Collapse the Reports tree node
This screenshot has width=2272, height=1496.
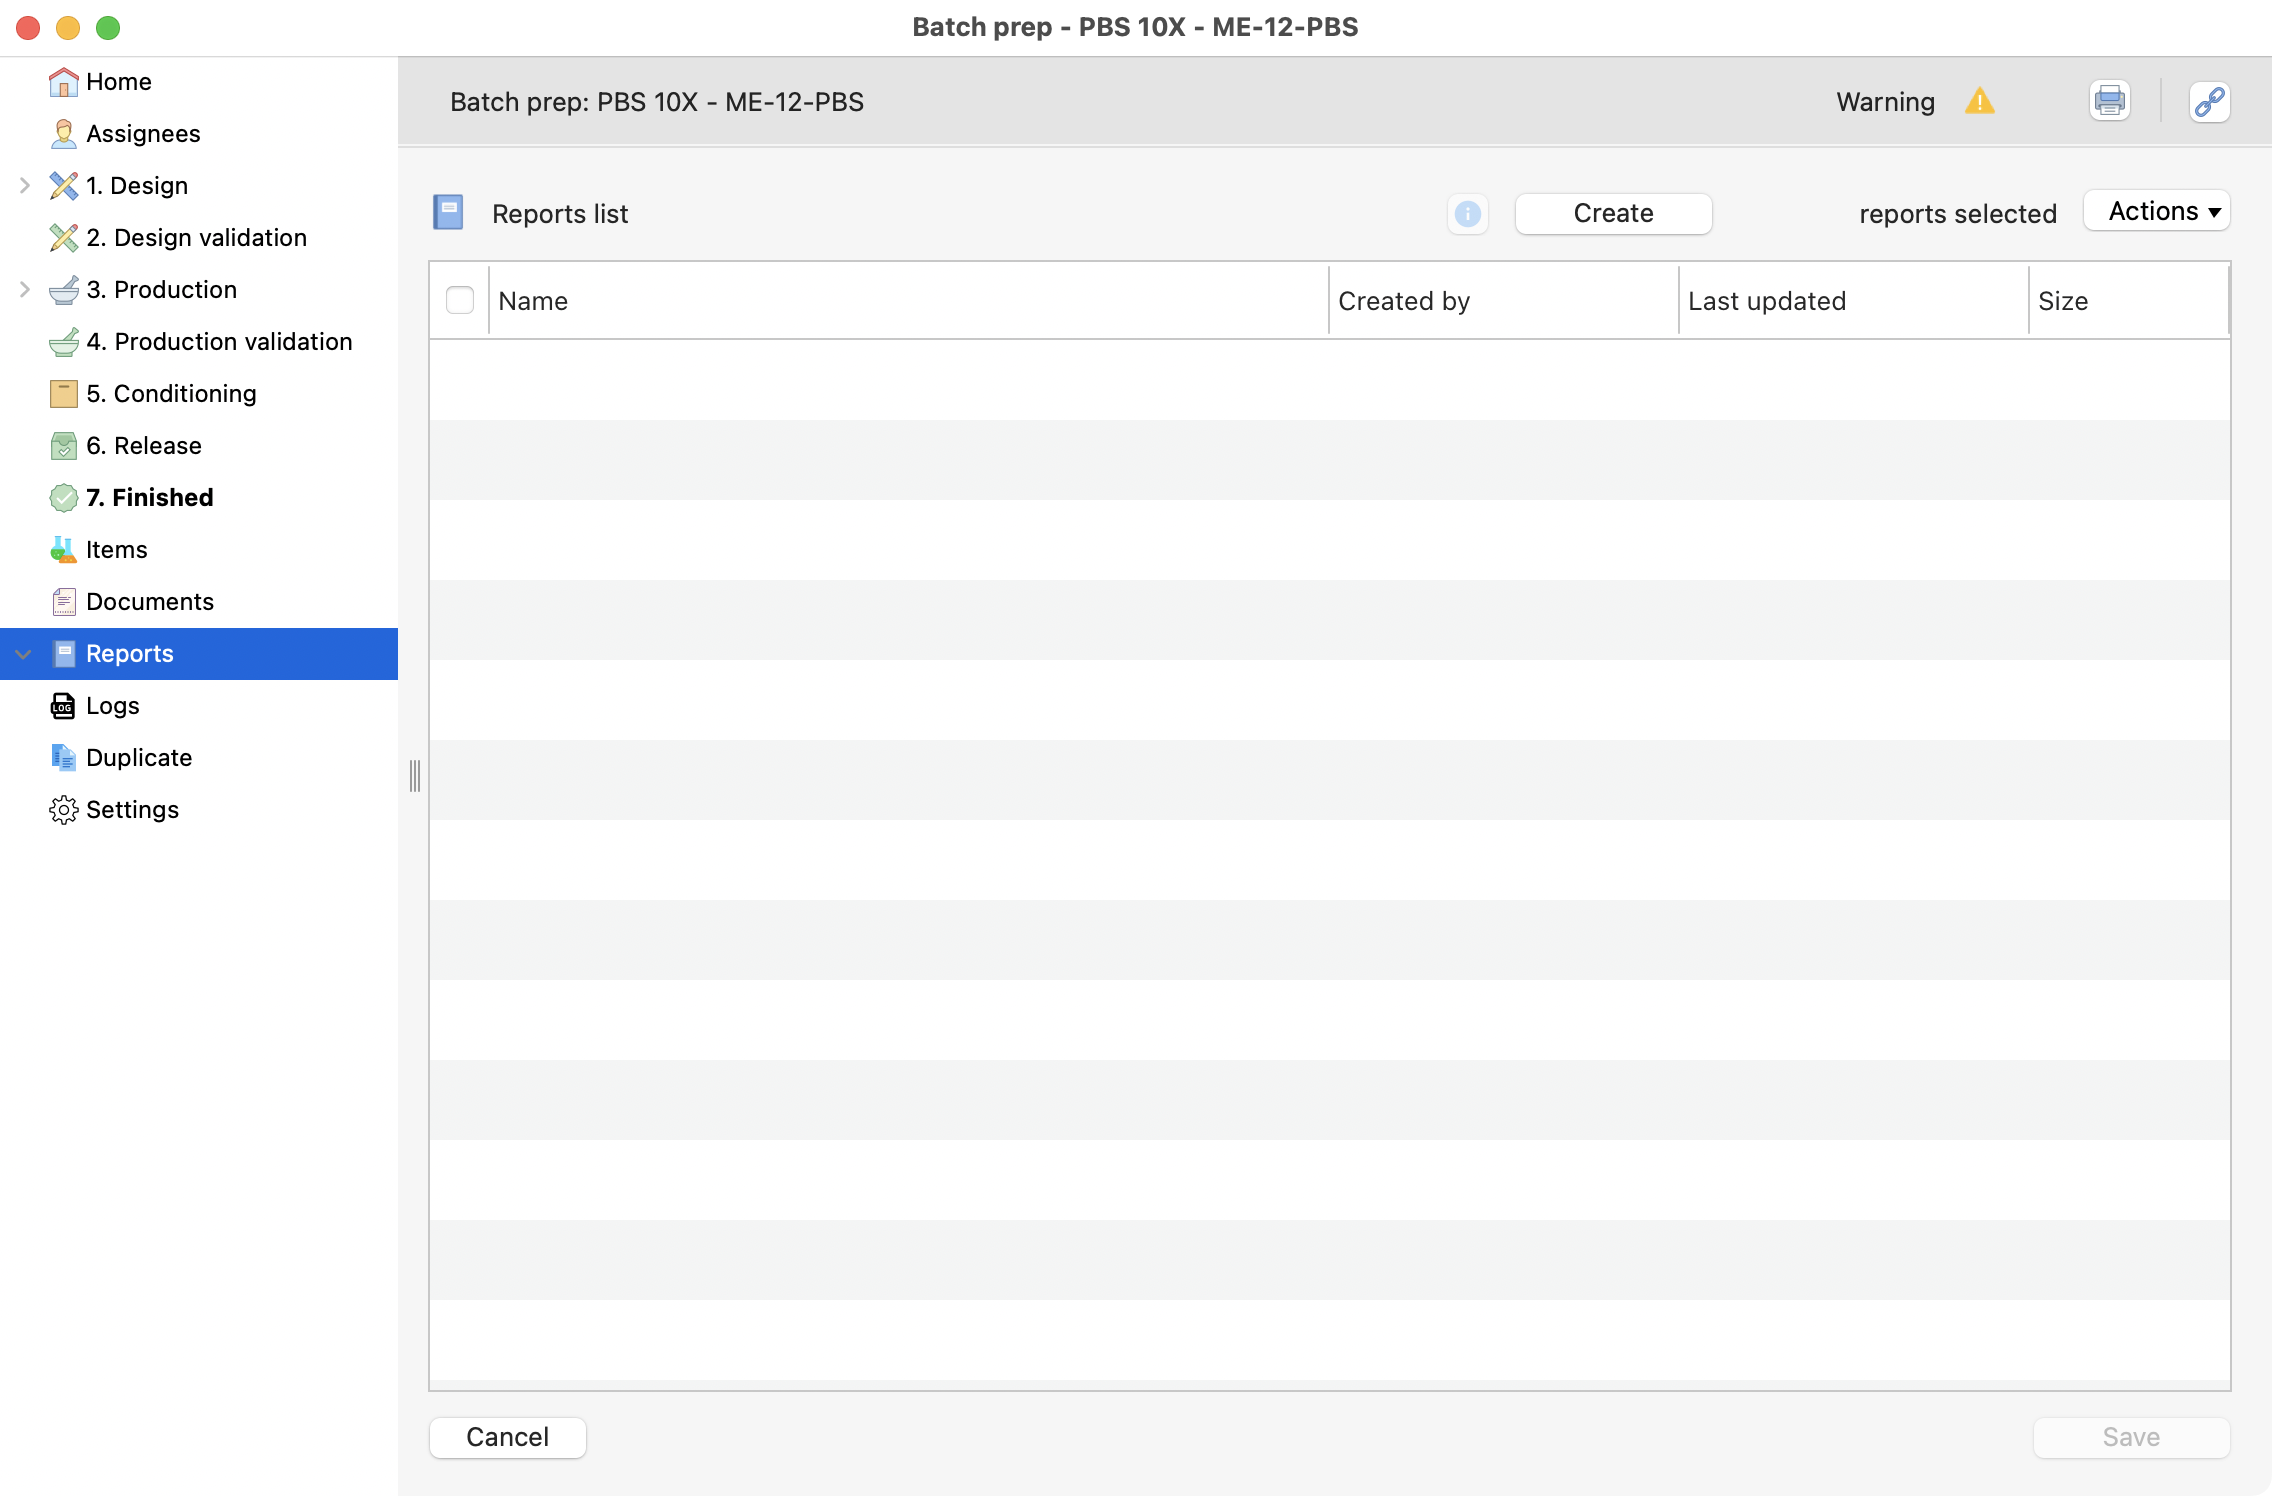(24, 654)
